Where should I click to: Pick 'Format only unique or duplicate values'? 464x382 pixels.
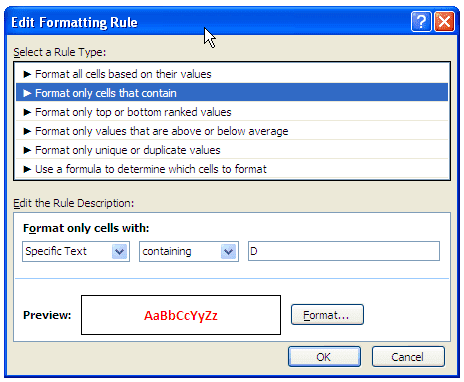pos(232,150)
